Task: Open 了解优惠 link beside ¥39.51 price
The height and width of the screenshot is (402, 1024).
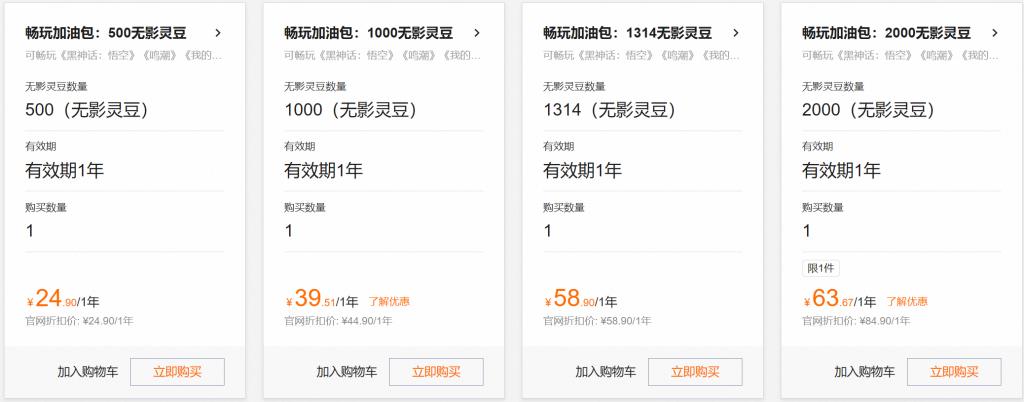Action: point(389,302)
